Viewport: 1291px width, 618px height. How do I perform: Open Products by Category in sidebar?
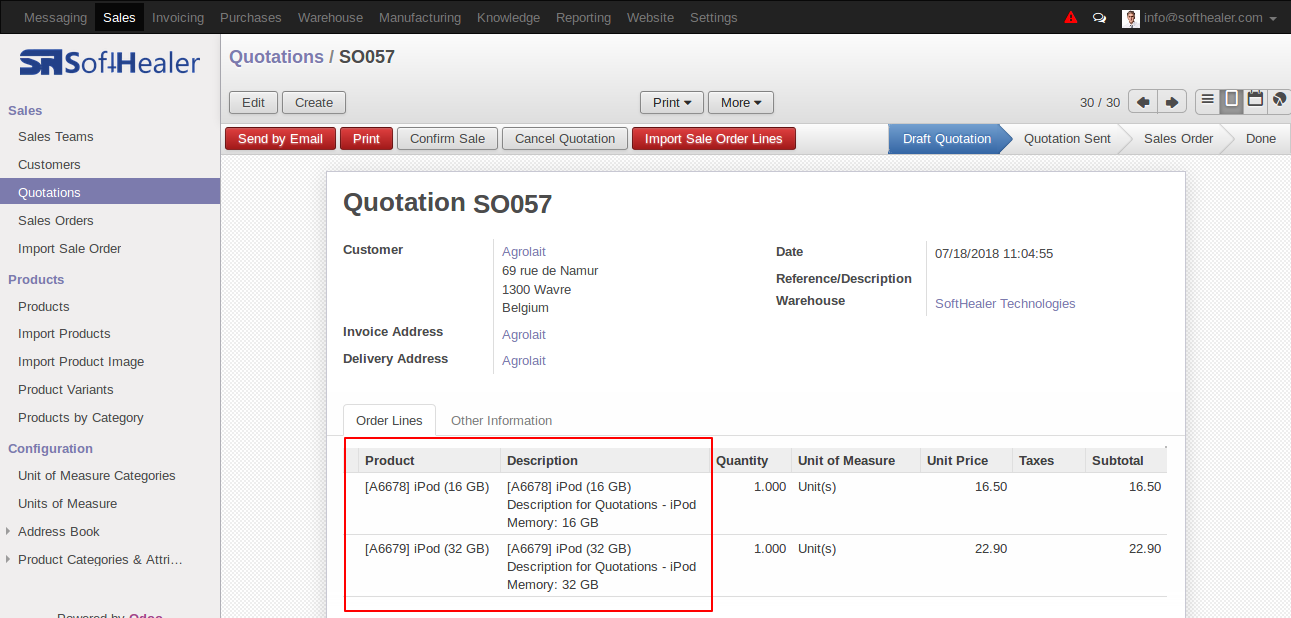81,418
